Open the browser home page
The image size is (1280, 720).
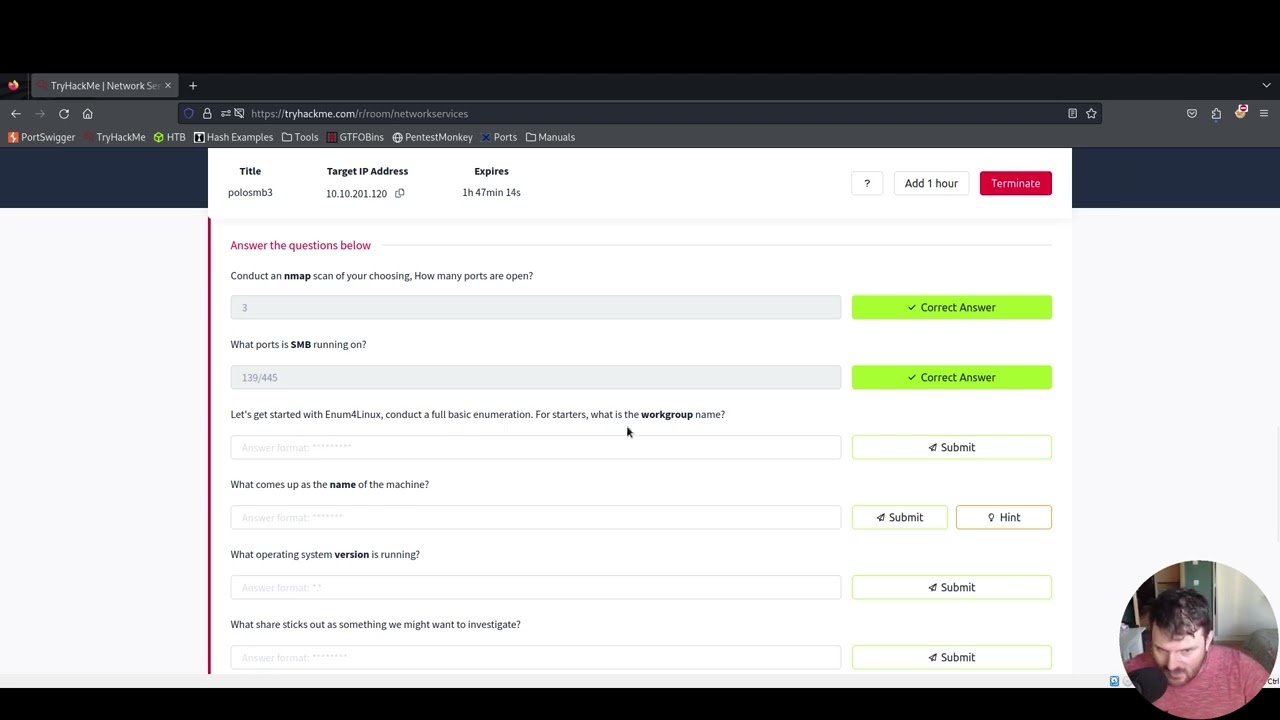pos(88,114)
